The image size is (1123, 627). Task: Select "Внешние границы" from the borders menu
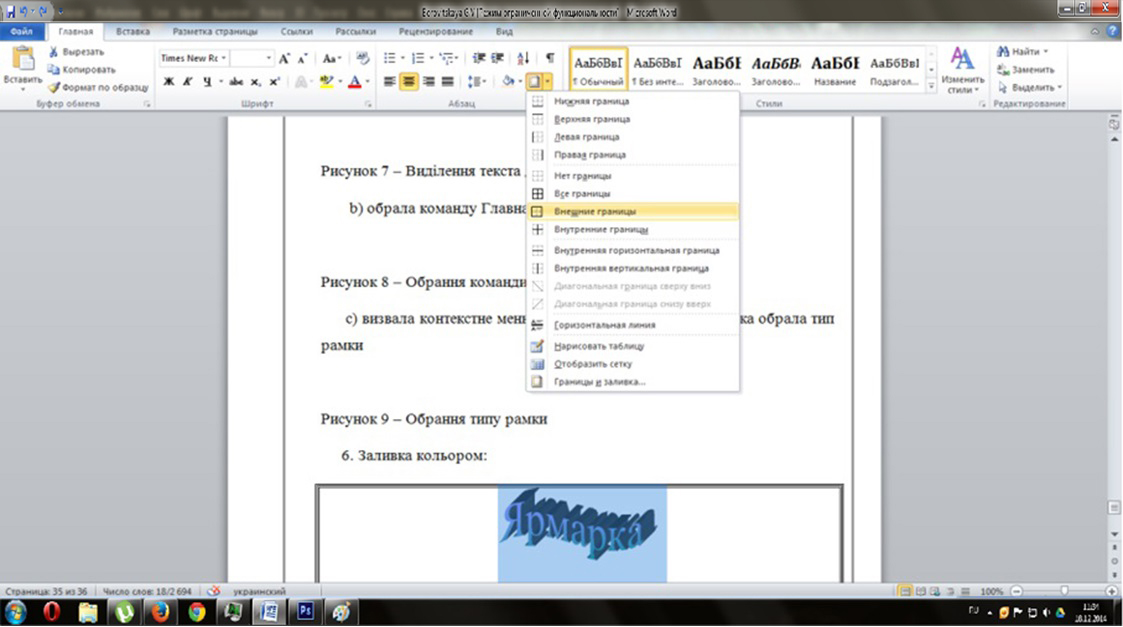click(594, 211)
